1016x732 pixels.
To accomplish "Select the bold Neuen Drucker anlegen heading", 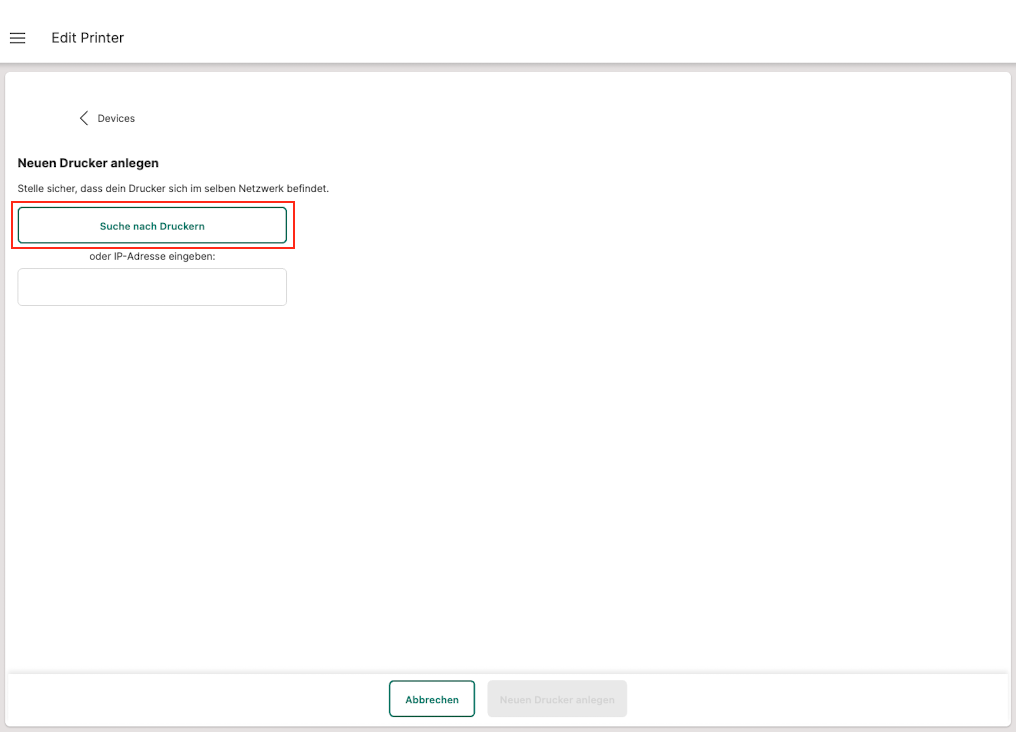I will click(x=88, y=163).
